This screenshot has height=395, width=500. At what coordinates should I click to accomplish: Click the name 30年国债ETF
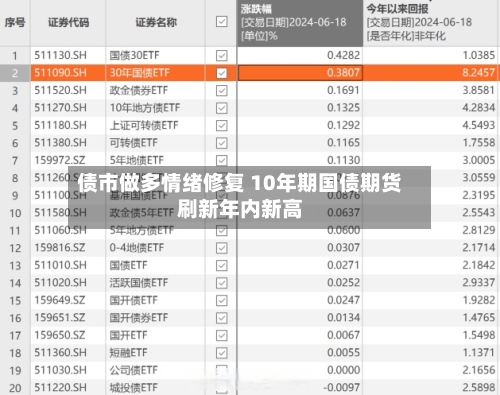point(140,73)
